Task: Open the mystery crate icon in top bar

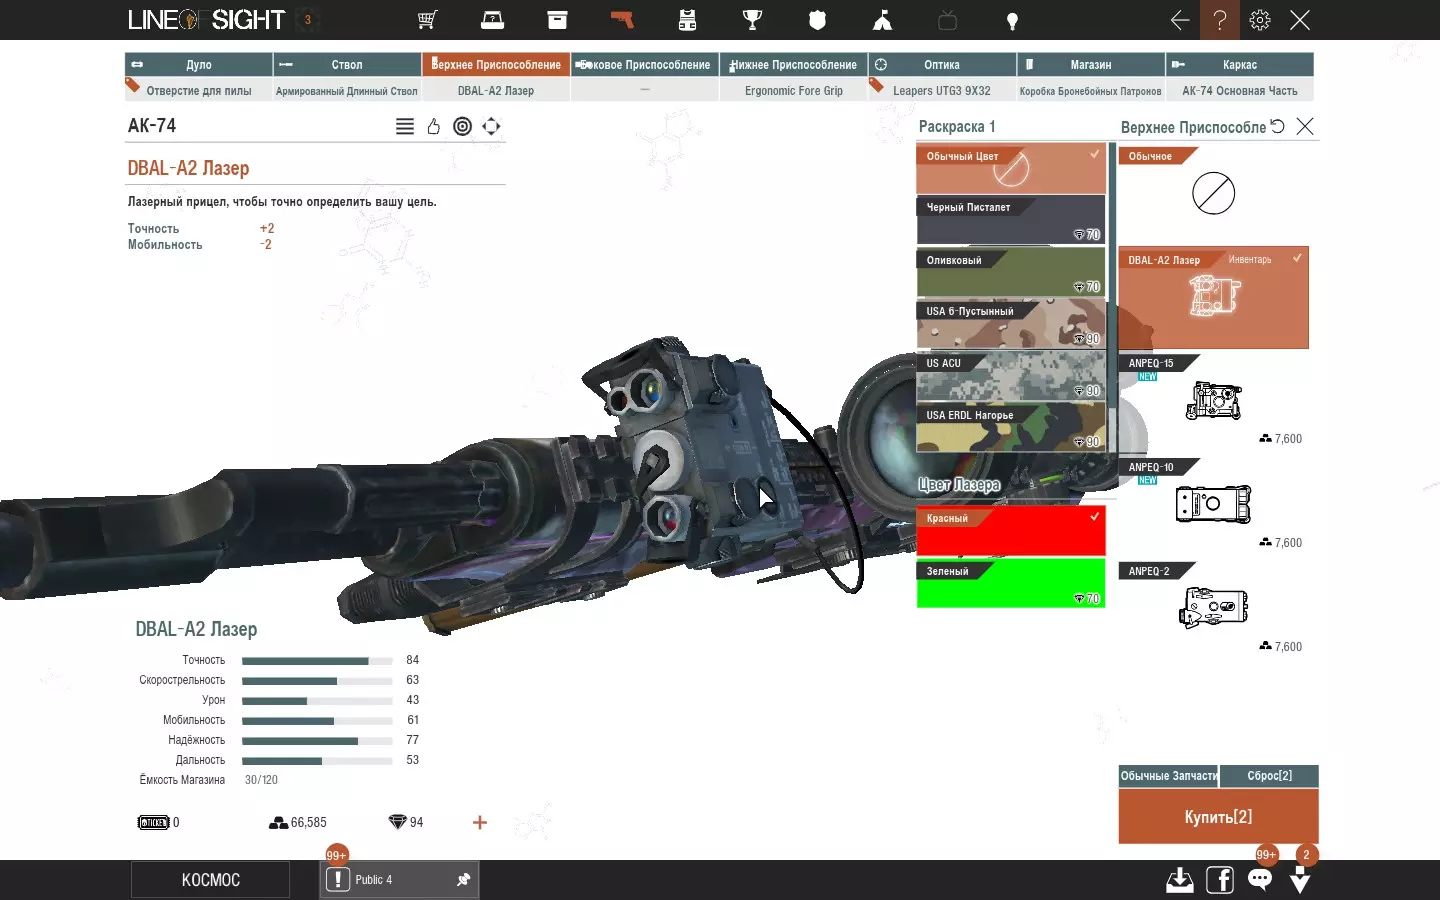Action: click(493, 20)
